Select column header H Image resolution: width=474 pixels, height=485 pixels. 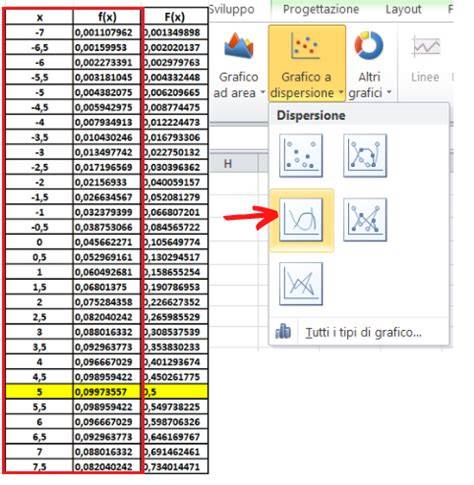[228, 164]
